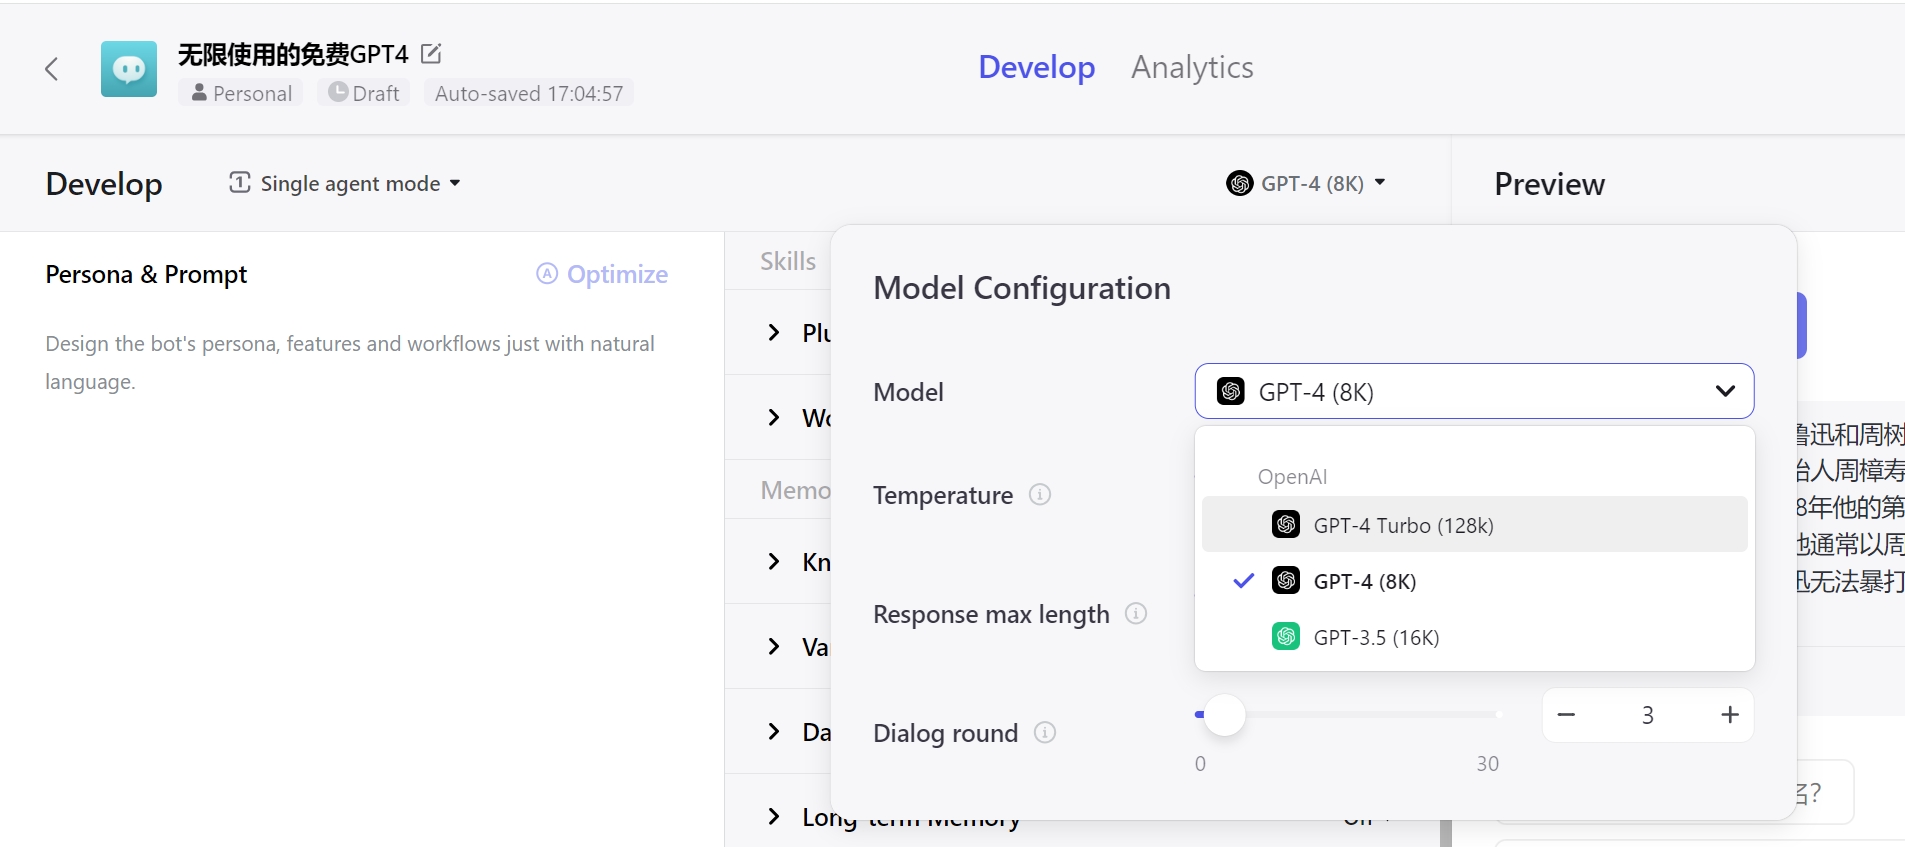Screen dimensions: 1905x847
Task: Increase Dialog round with plus button
Action: click(x=1730, y=714)
